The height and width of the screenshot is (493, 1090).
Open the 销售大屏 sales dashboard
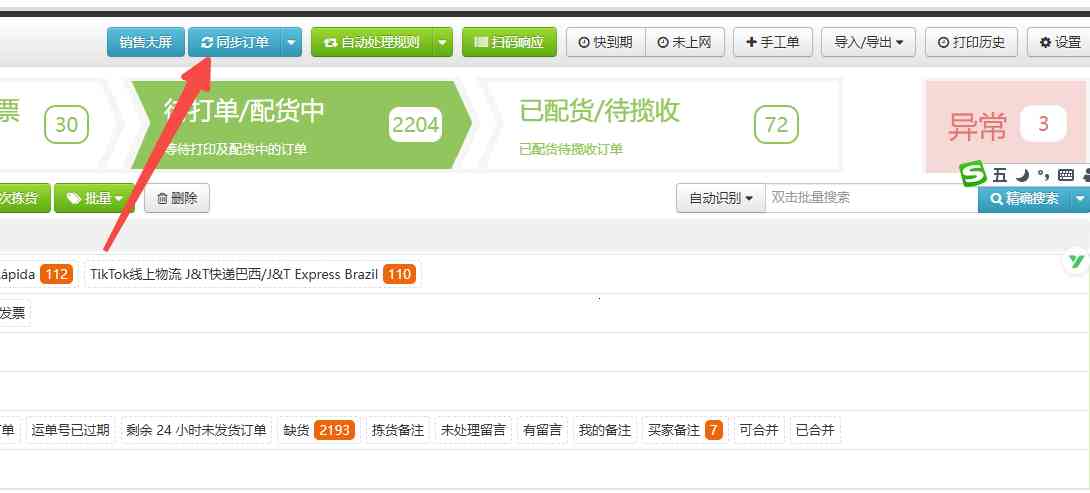coord(145,42)
